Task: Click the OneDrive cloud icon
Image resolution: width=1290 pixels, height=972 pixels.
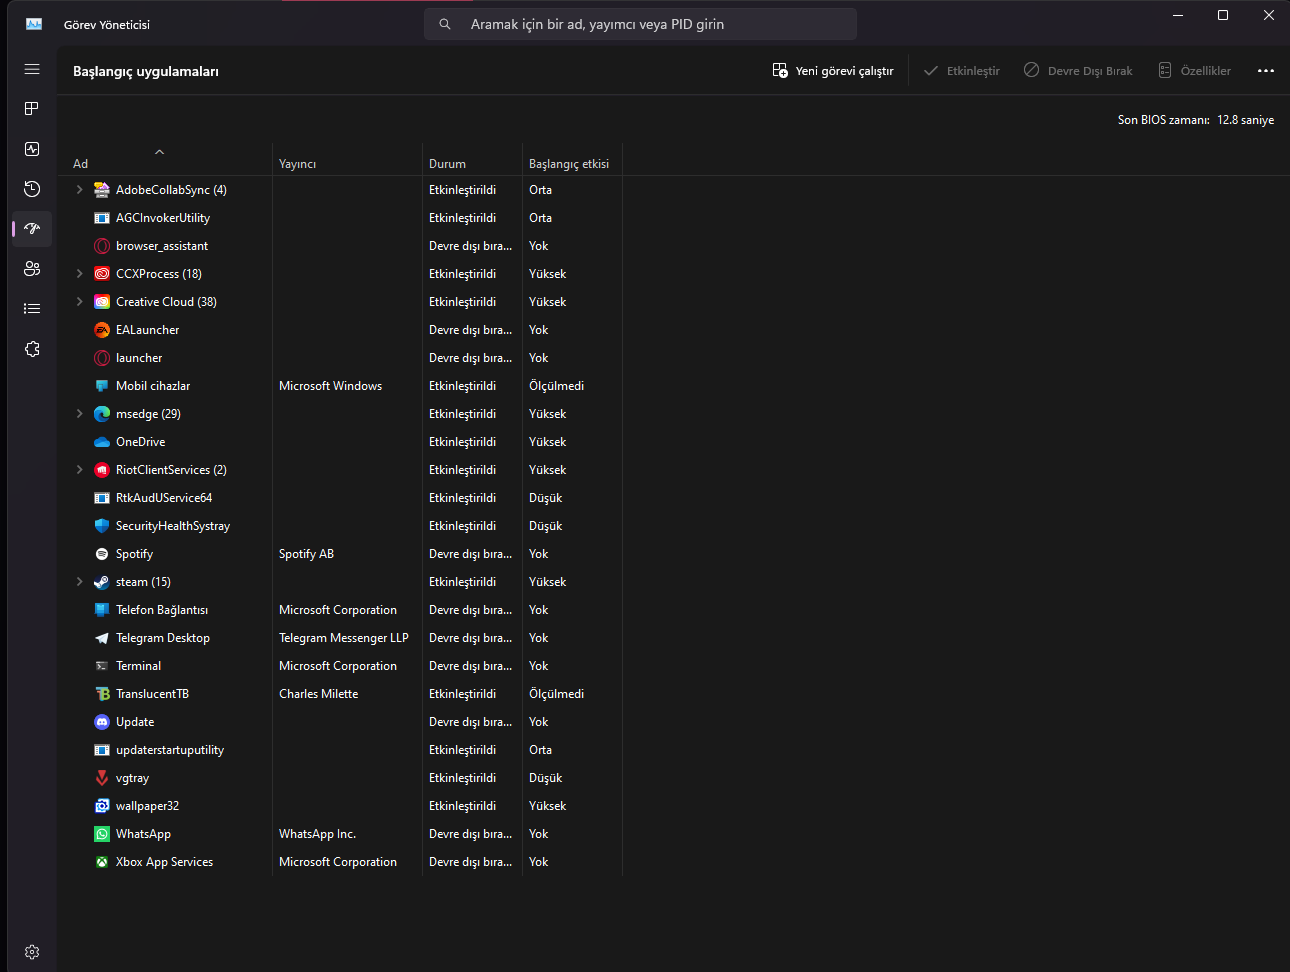Action: click(102, 442)
